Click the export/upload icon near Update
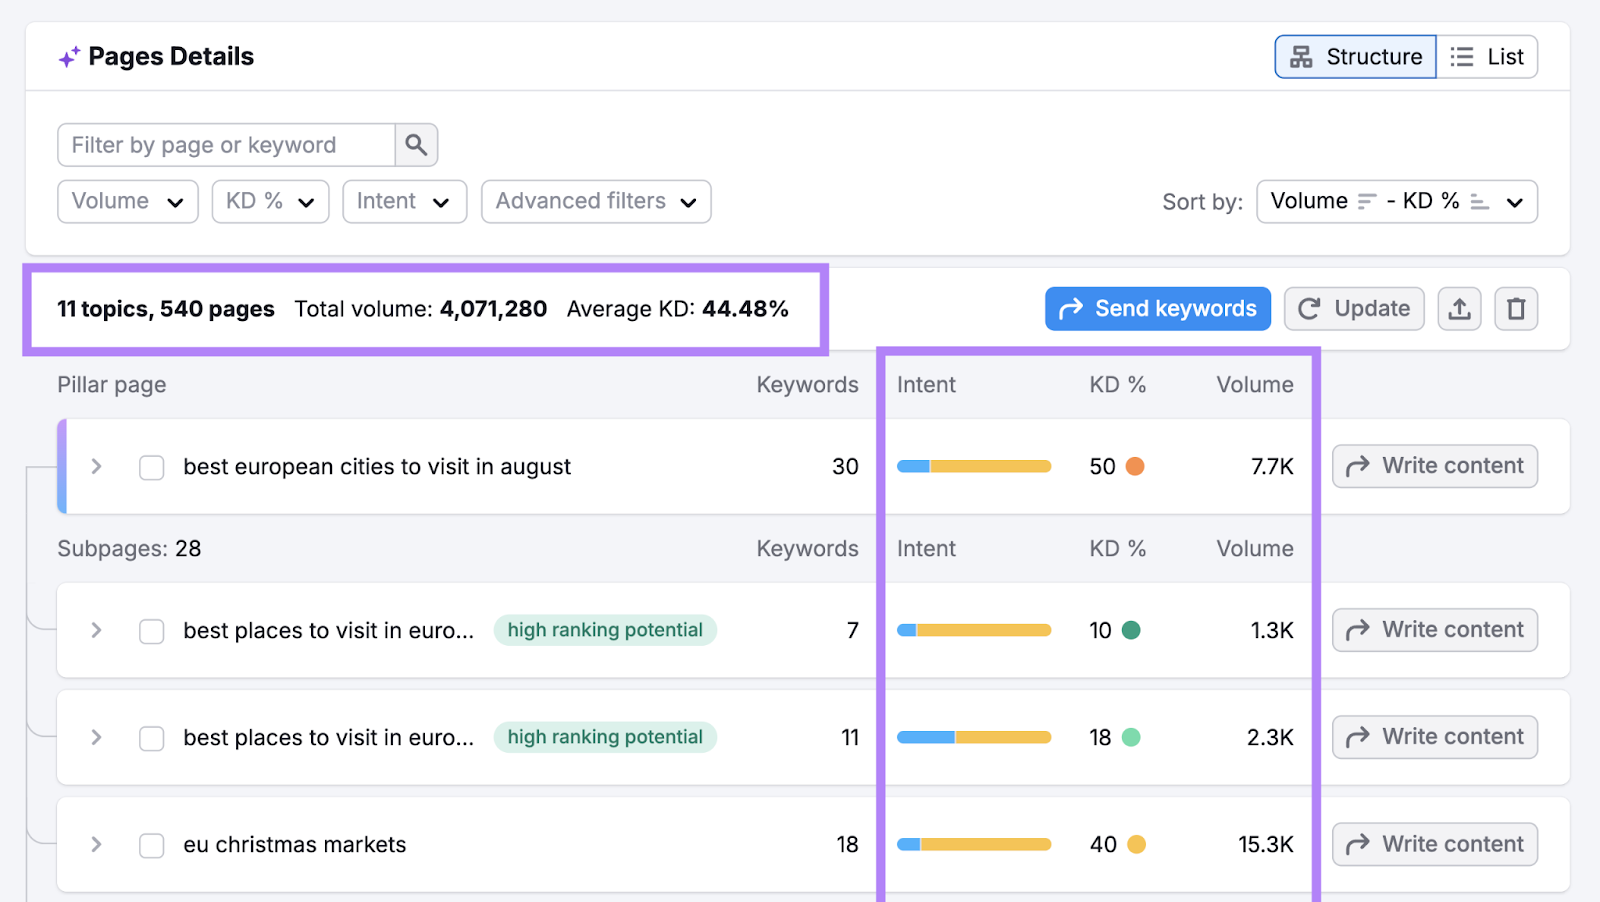 click(x=1459, y=308)
